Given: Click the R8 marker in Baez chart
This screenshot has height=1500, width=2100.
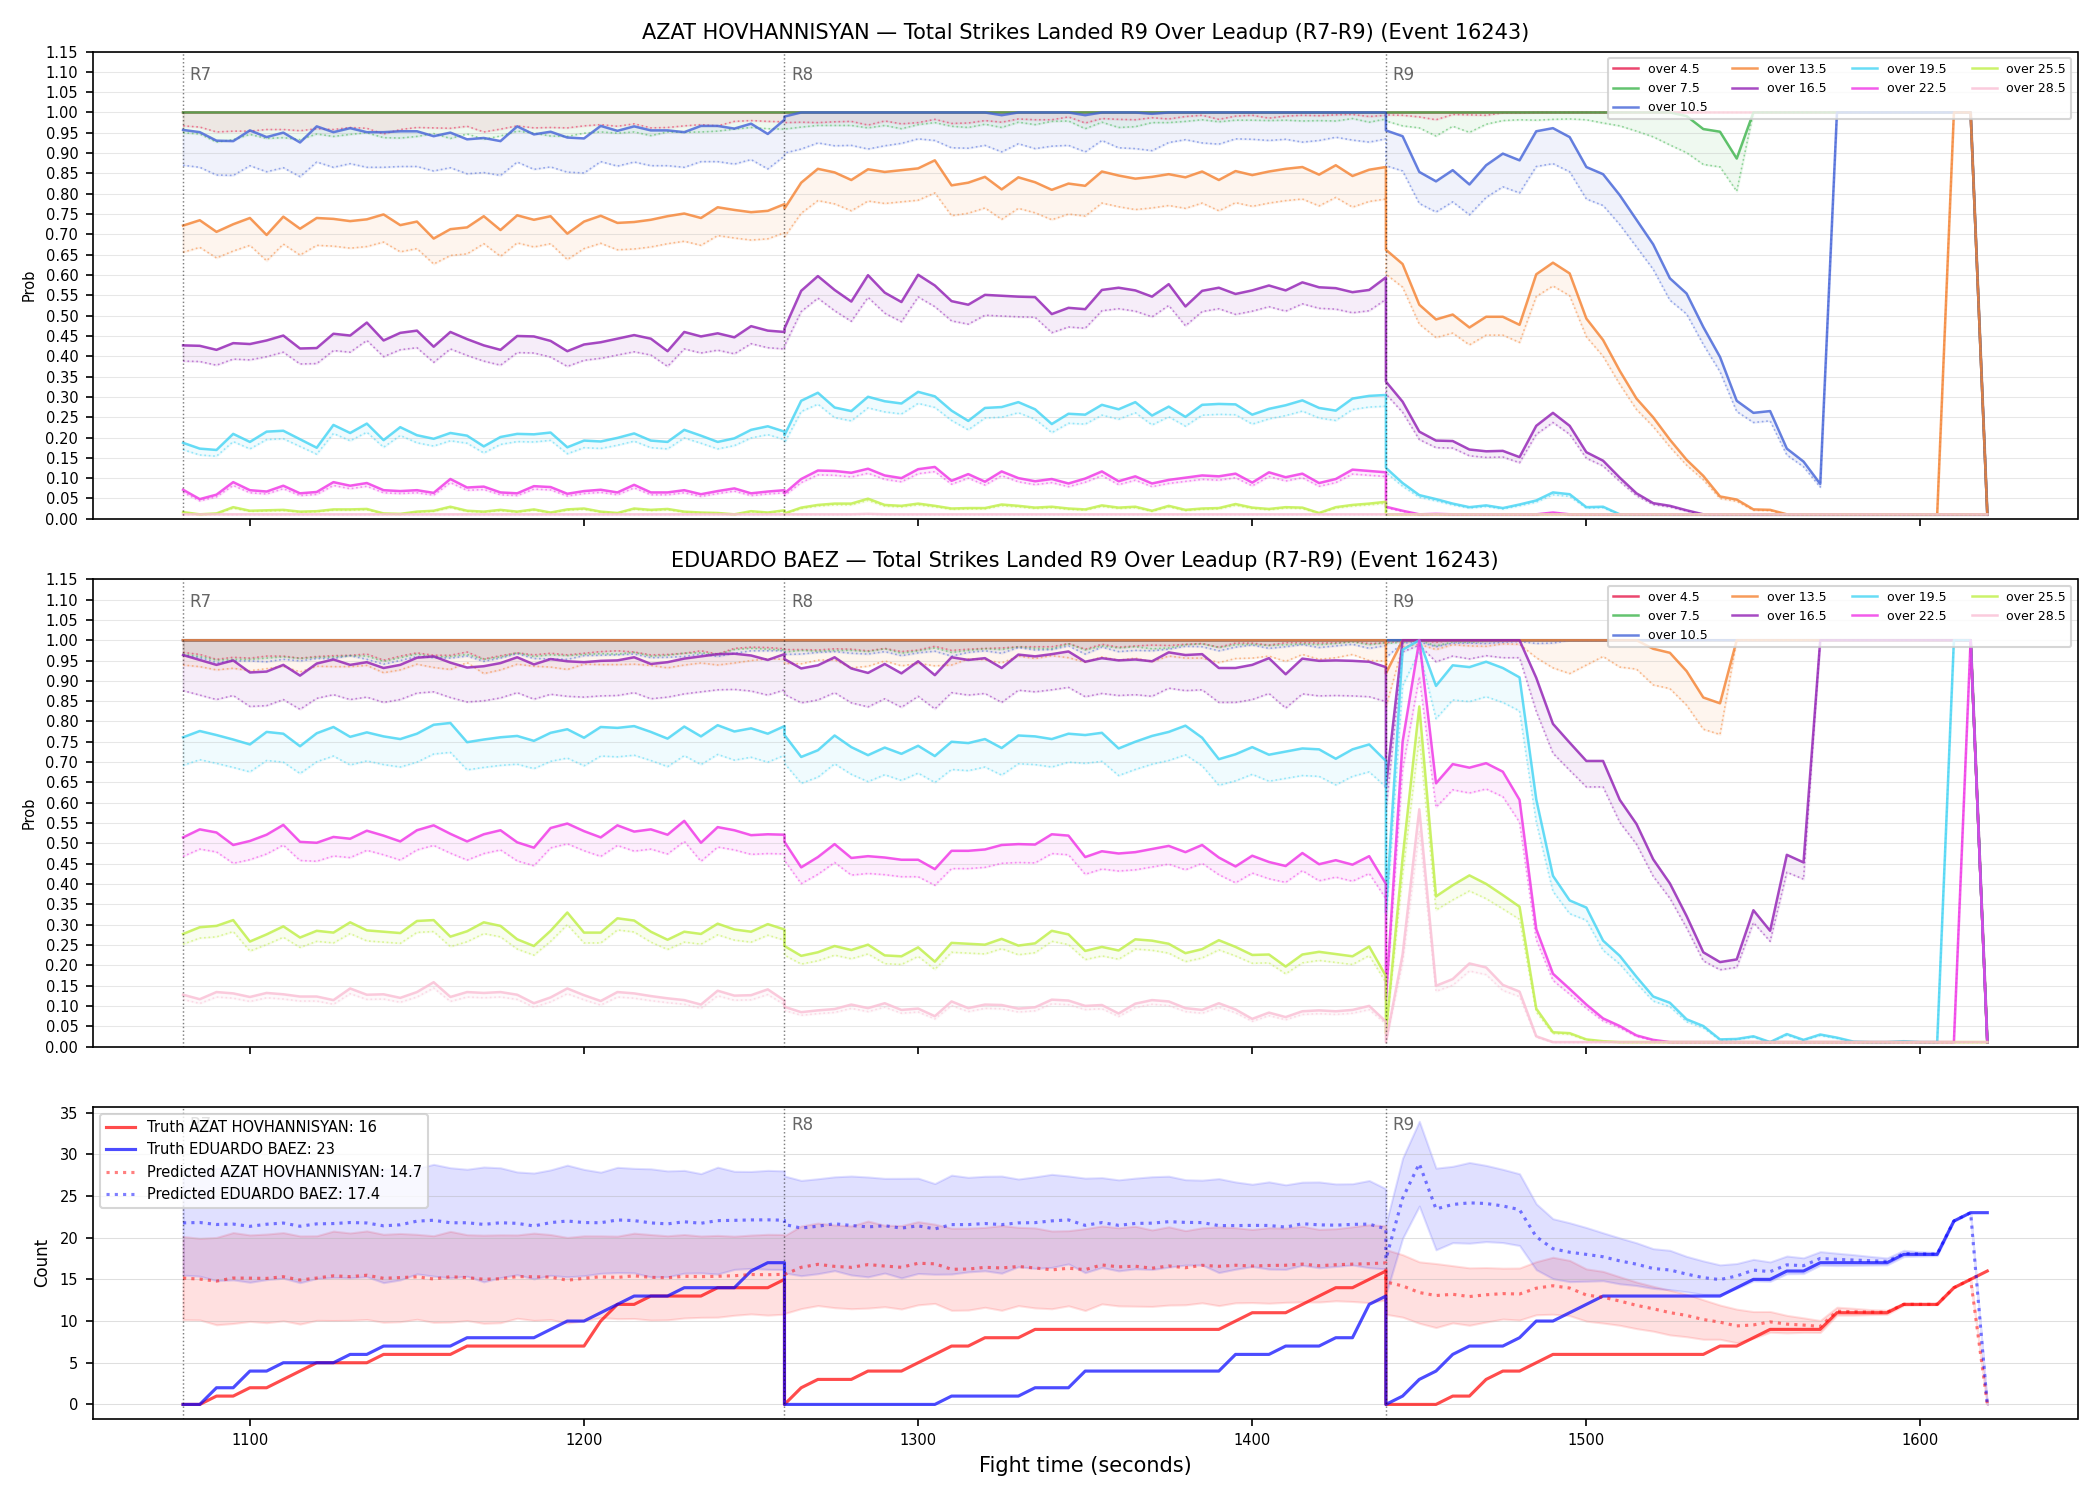Looking at the screenshot, I should (802, 601).
